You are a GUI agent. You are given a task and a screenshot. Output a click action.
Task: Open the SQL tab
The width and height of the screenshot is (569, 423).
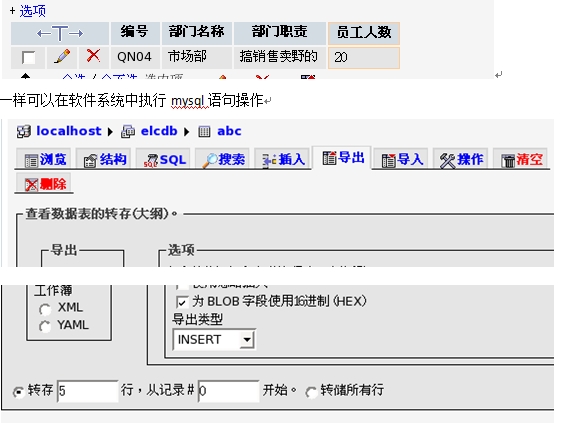[x=164, y=159]
